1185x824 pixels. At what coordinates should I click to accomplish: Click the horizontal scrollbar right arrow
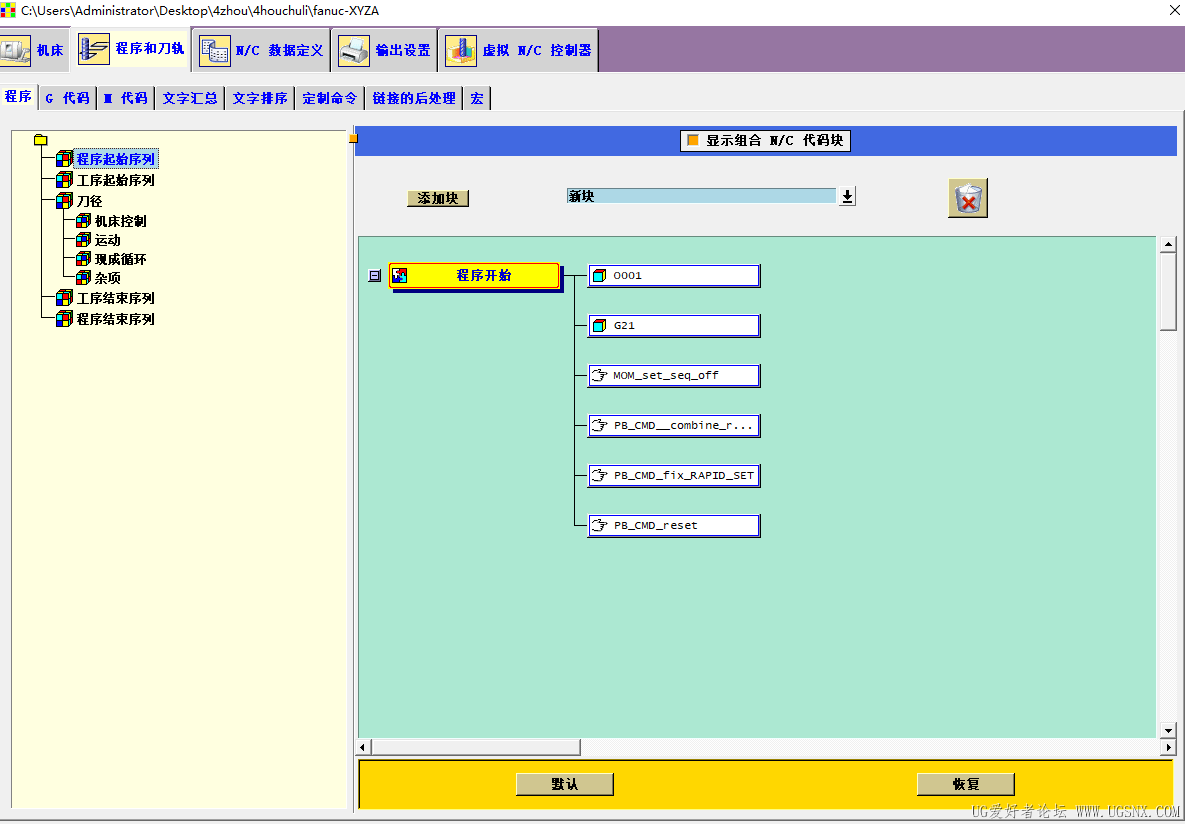click(x=1169, y=747)
